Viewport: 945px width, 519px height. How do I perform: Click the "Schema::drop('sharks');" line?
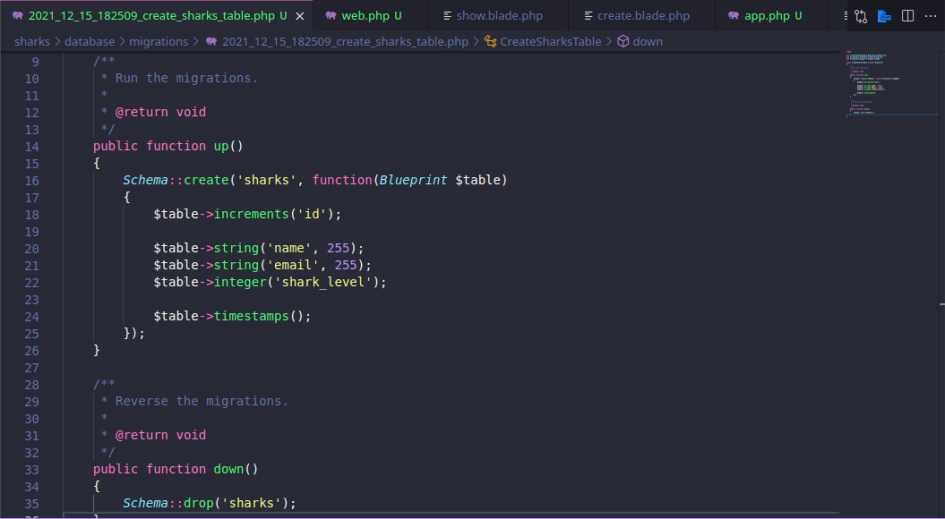(209, 503)
